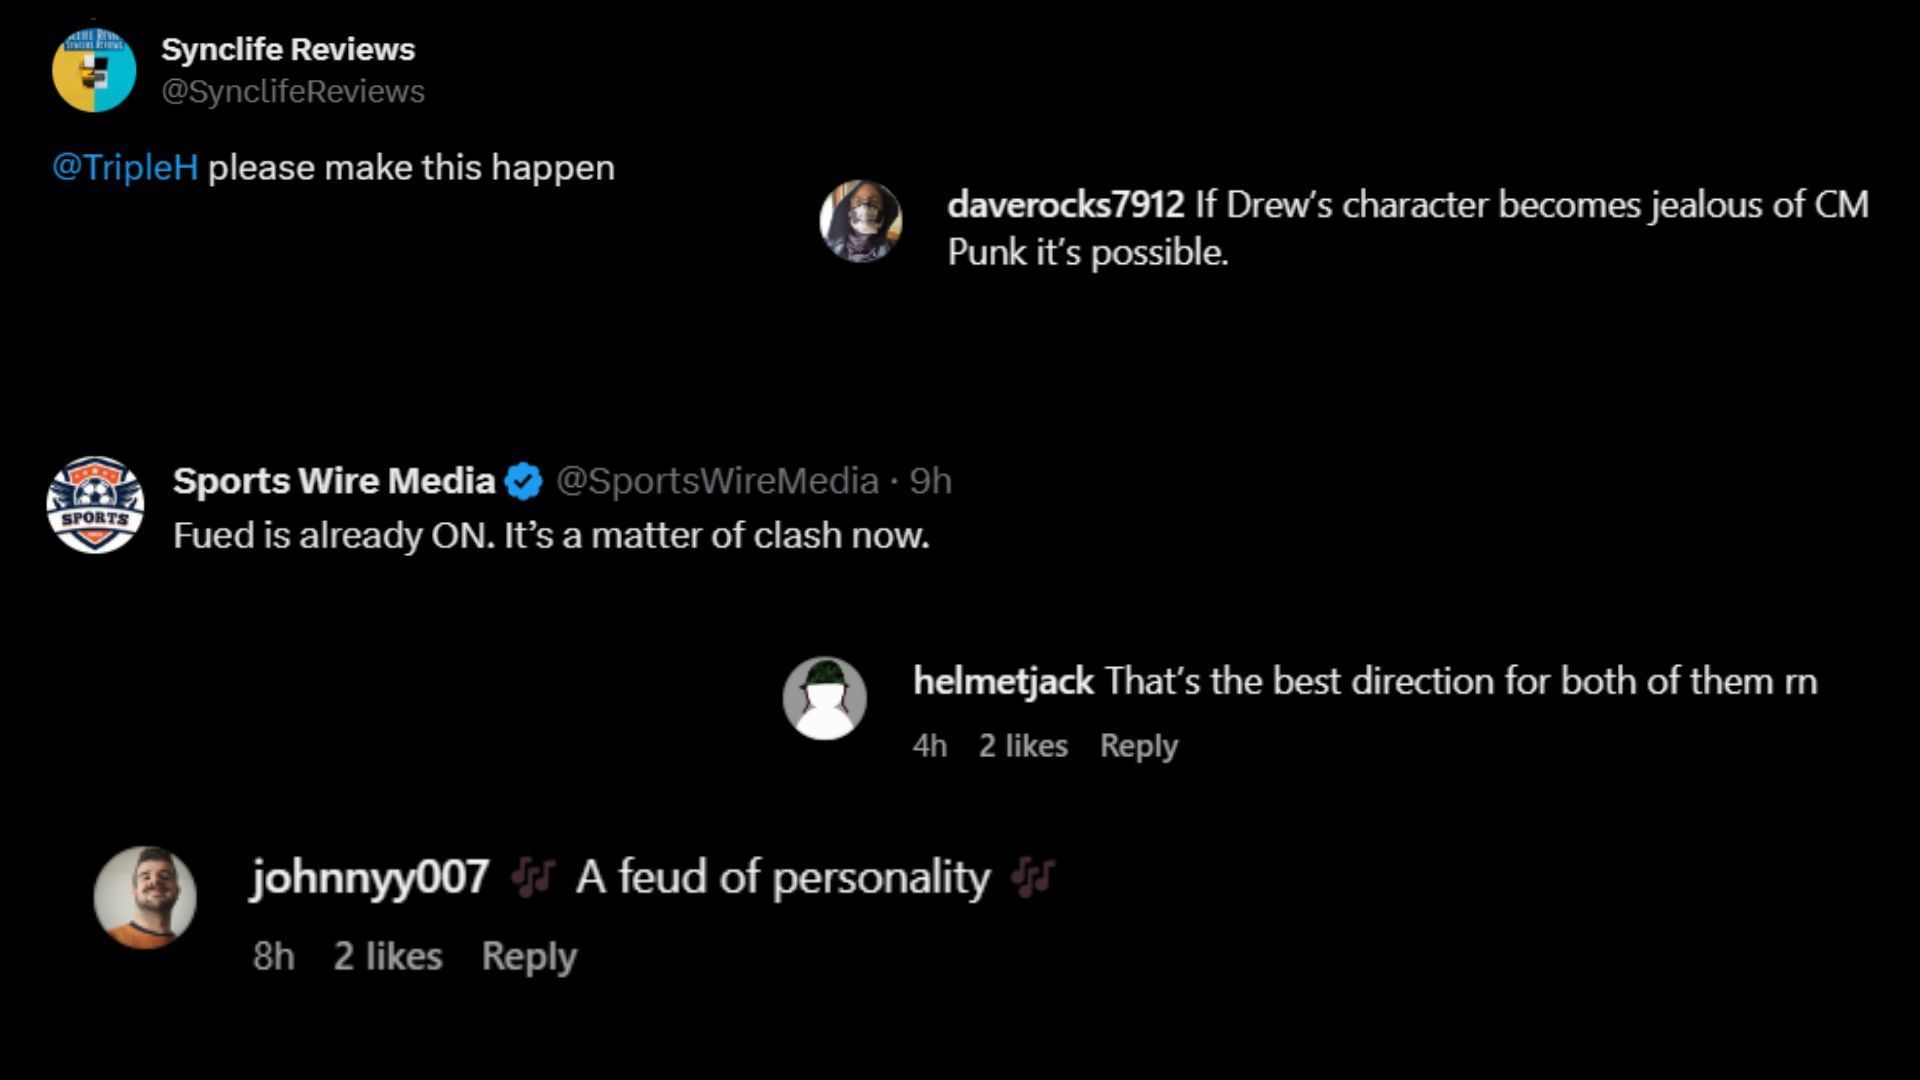Open daverocks7912's profile picture
The width and height of the screenshot is (1920, 1080).
click(x=860, y=221)
